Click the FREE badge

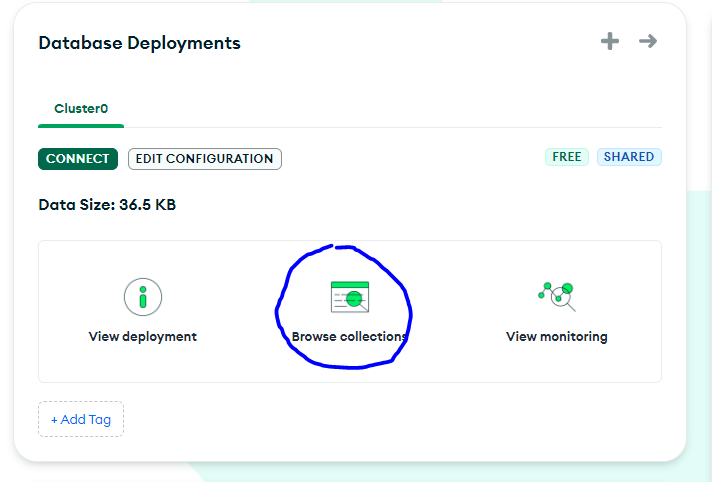tap(567, 157)
